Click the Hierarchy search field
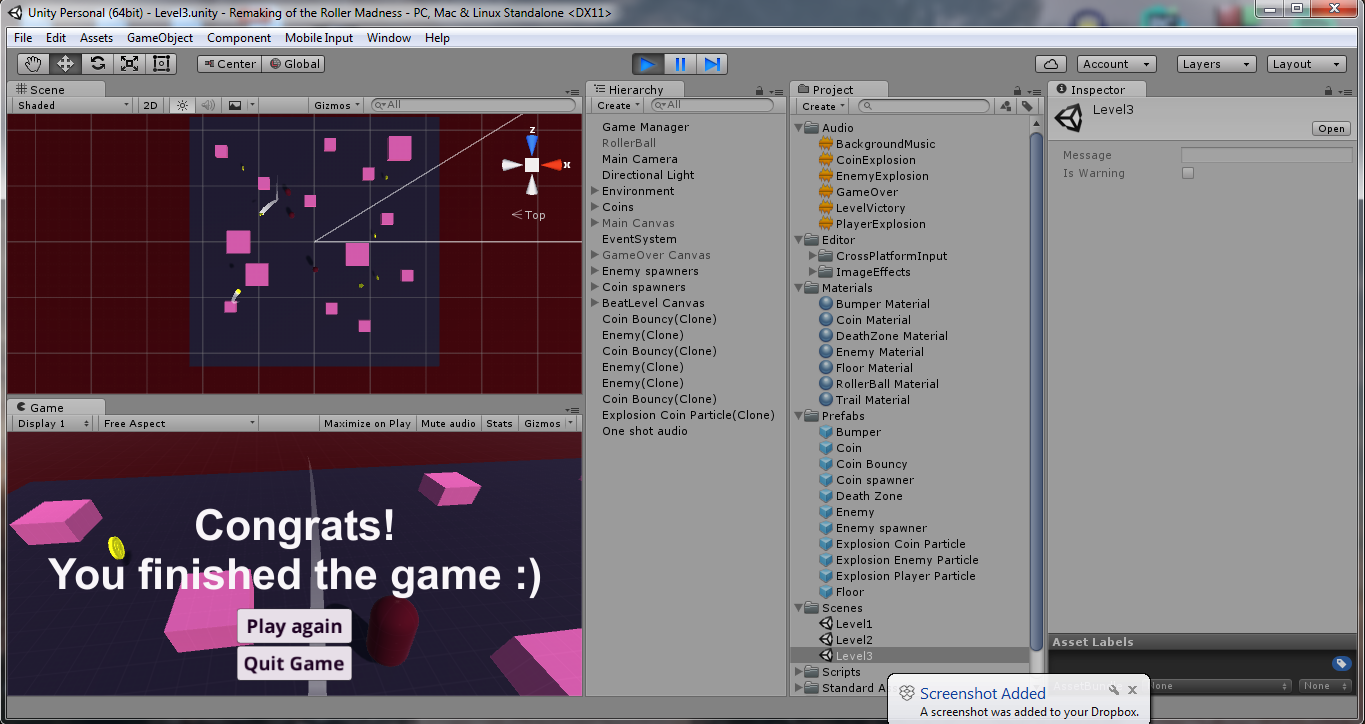The height and width of the screenshot is (724, 1365). [713, 105]
